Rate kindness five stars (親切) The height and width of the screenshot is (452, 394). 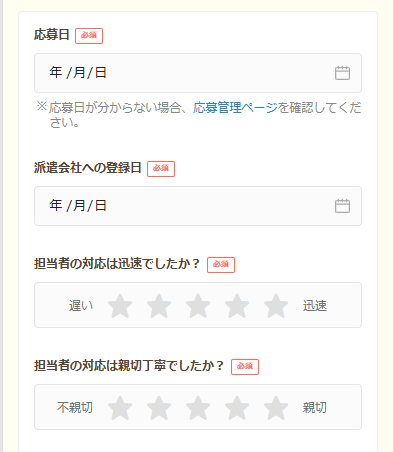(x=276, y=408)
